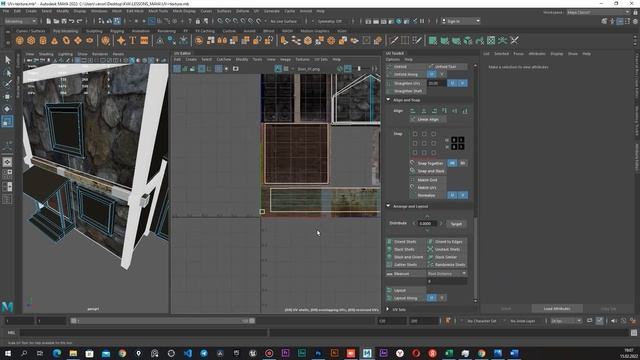
Task: Toggle U option for Normalize
Action: click(452, 195)
